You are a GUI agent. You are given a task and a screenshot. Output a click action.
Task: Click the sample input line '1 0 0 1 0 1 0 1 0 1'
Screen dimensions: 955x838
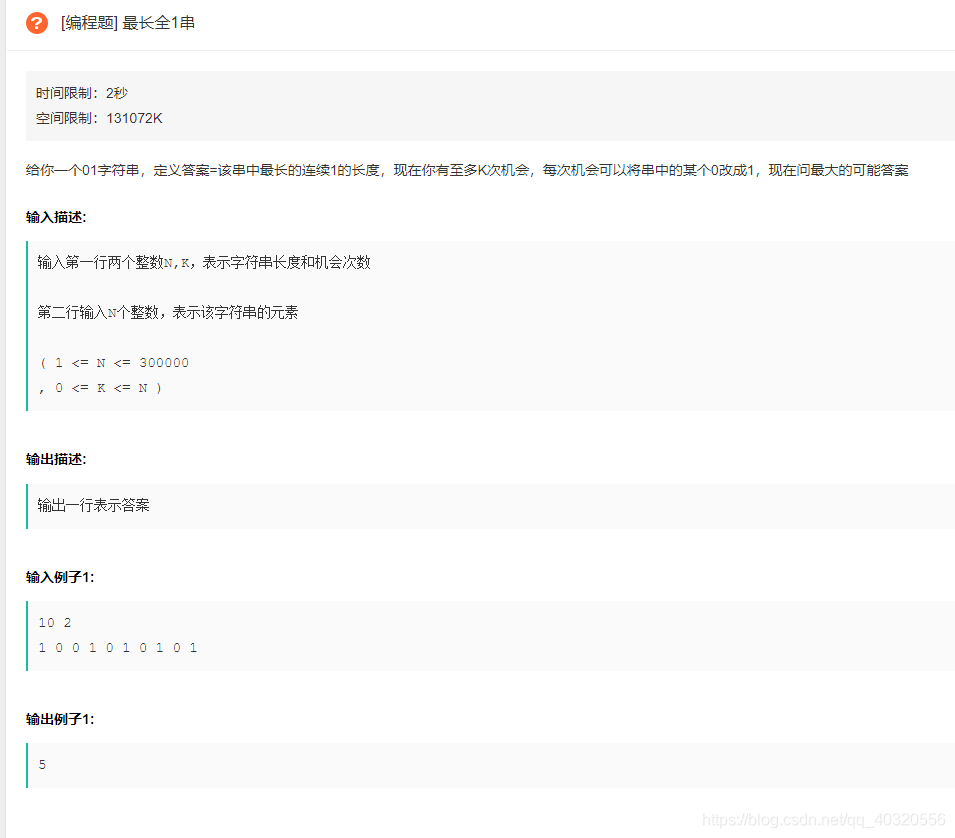tap(118, 647)
